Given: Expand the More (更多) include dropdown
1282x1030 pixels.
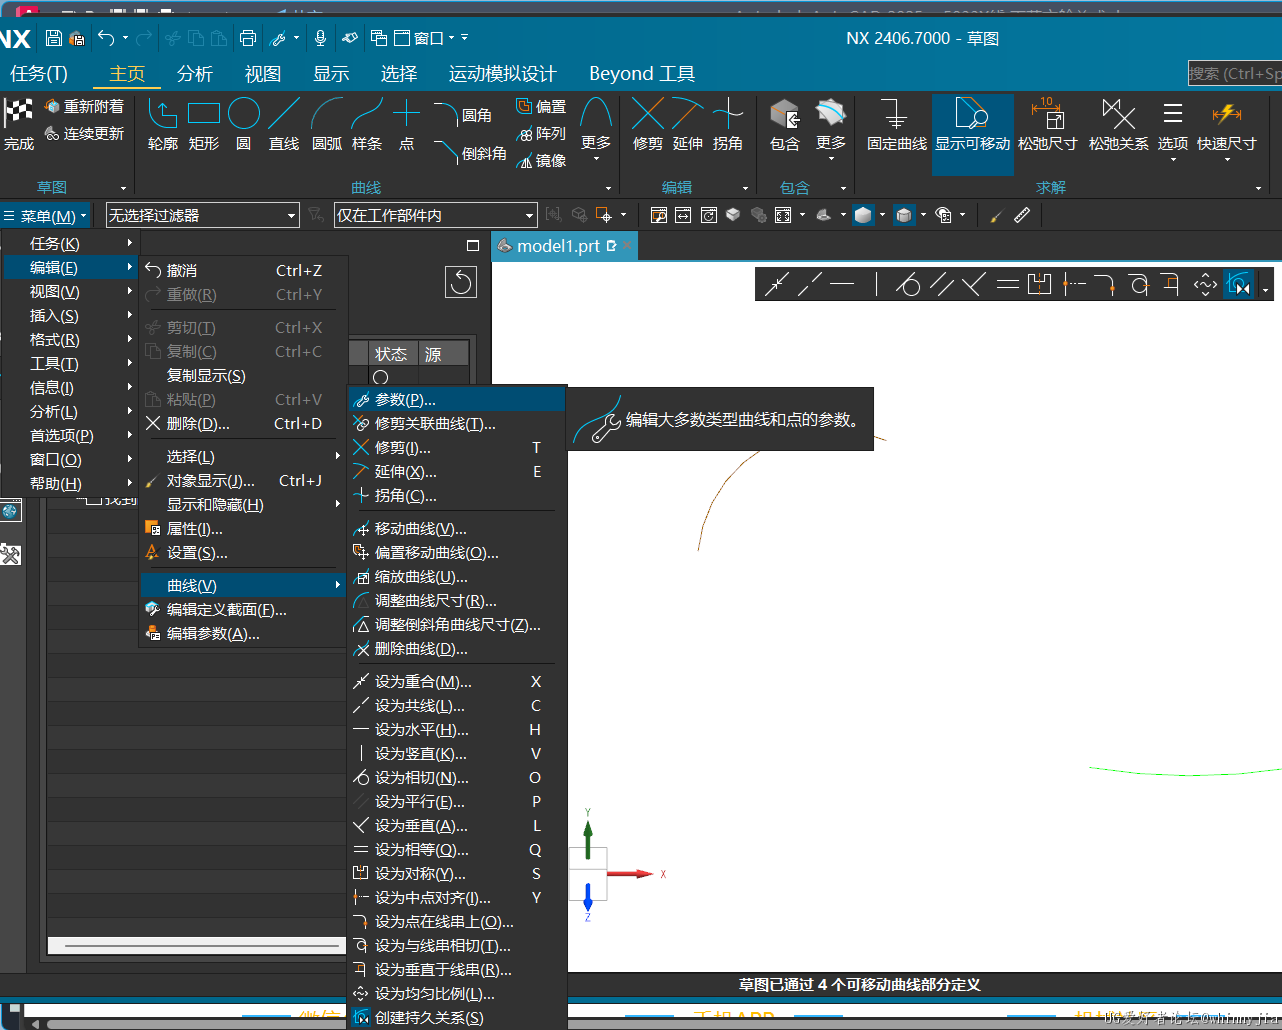Looking at the screenshot, I should [830, 130].
